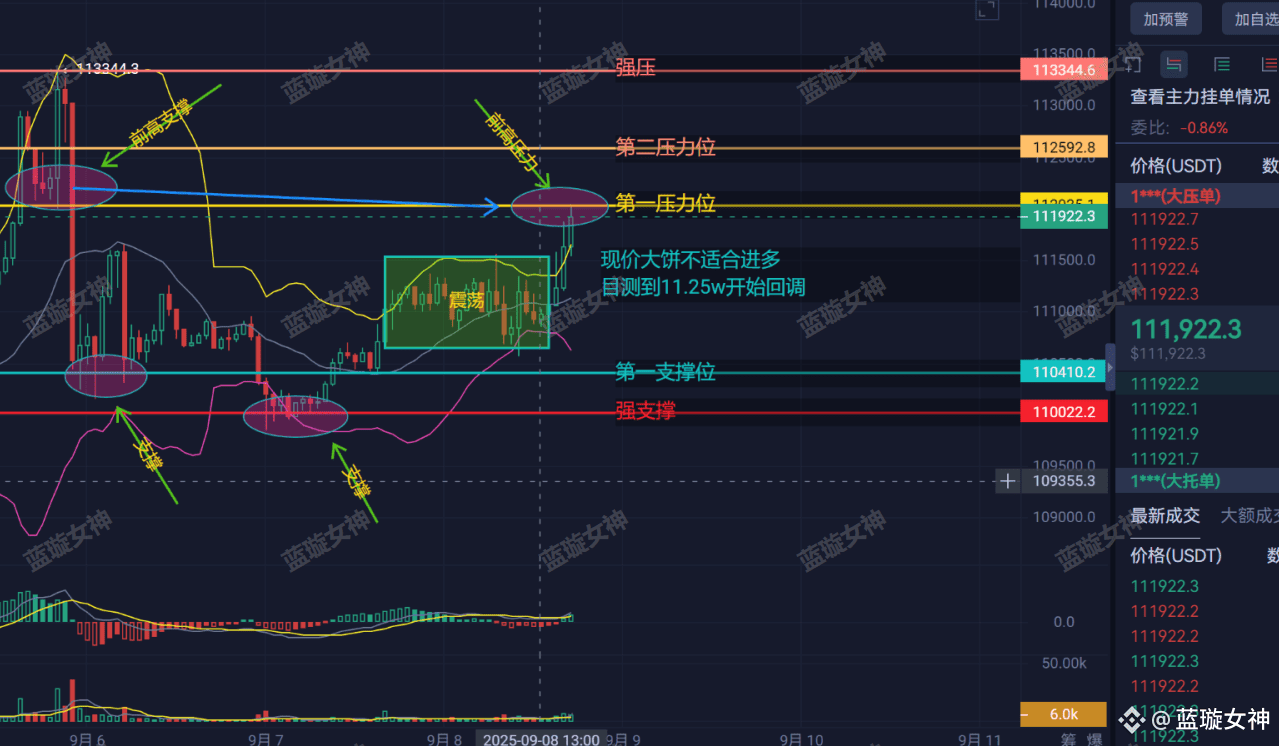Image resolution: width=1279 pixels, height=746 pixels.
Task: Click date axis label 9月 10
Action: (802, 739)
